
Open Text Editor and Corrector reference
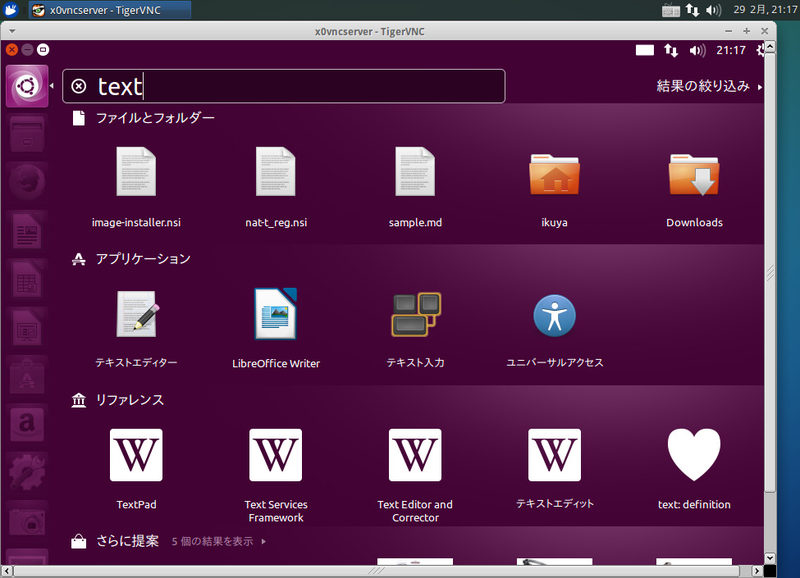(415, 475)
